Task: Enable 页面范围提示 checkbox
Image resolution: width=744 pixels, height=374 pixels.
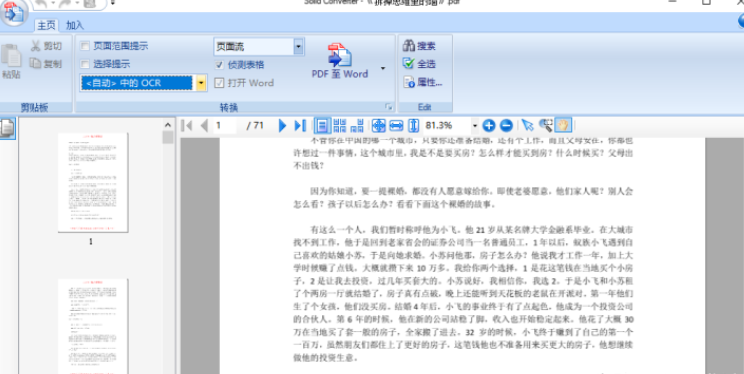Action: [85, 46]
